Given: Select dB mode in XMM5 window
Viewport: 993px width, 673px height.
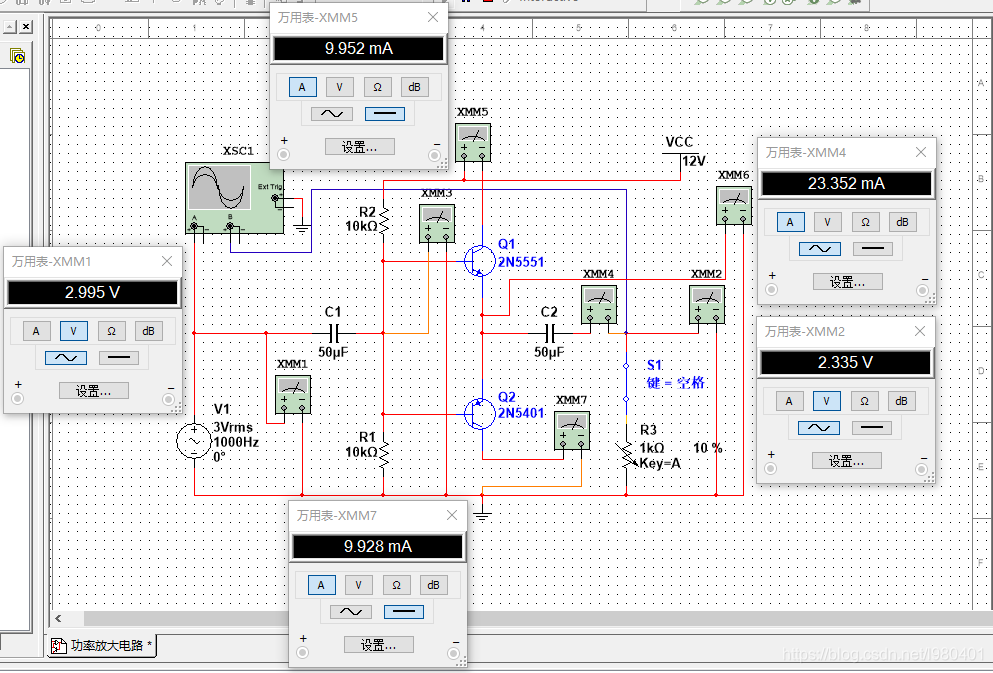Looking at the screenshot, I should pyautogui.click(x=414, y=87).
